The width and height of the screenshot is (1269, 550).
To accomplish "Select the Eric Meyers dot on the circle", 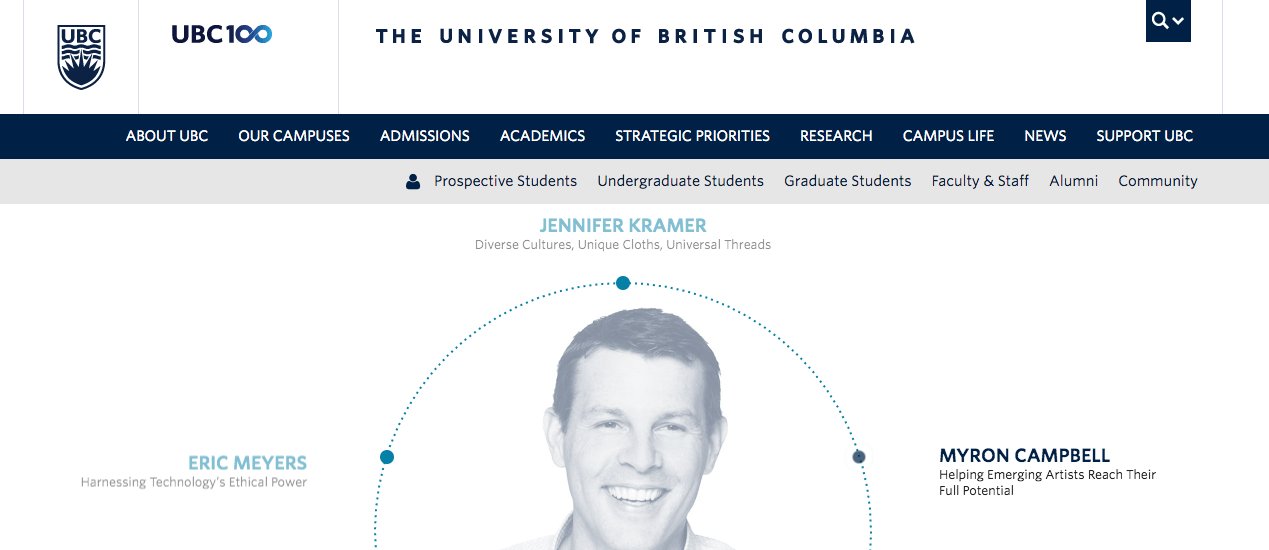I will pyautogui.click(x=387, y=457).
